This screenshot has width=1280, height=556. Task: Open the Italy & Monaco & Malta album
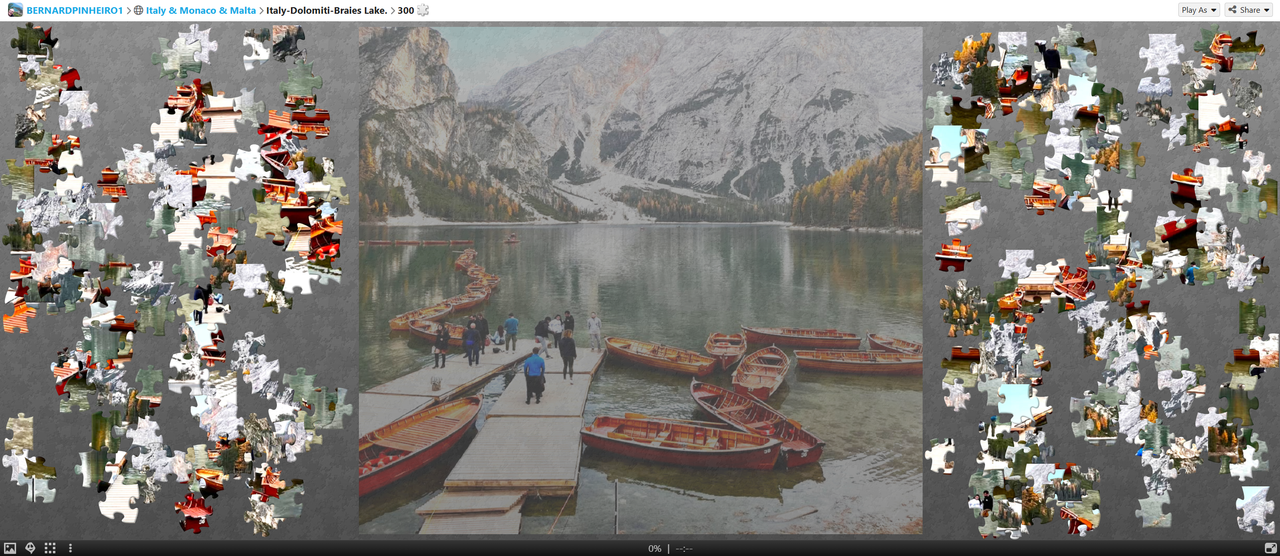tap(200, 10)
